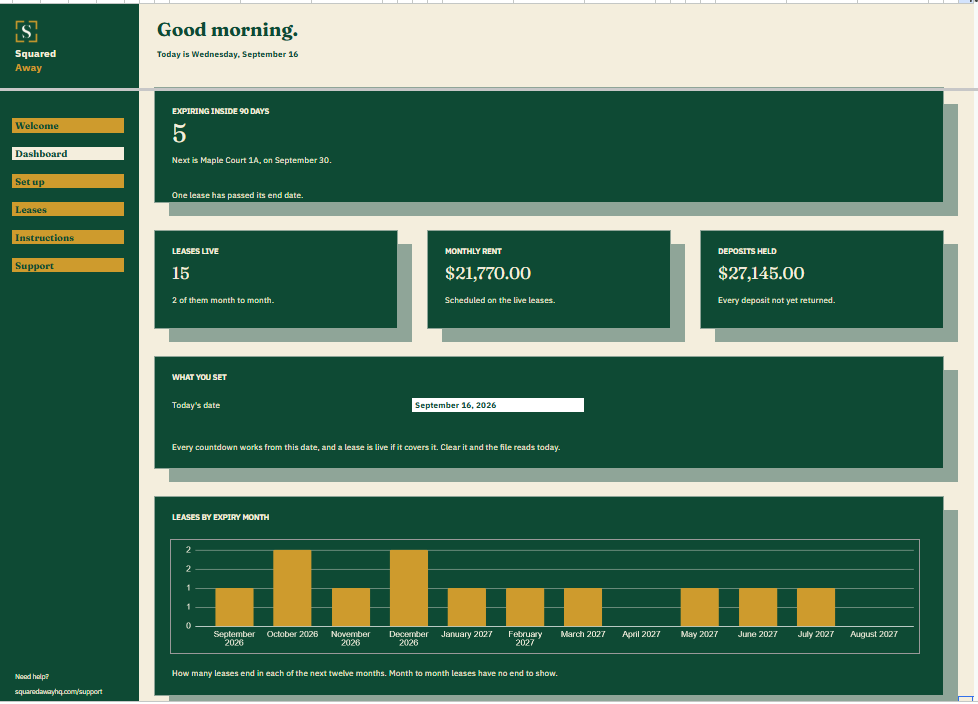Select the February 2027 chart bar

coord(525,607)
